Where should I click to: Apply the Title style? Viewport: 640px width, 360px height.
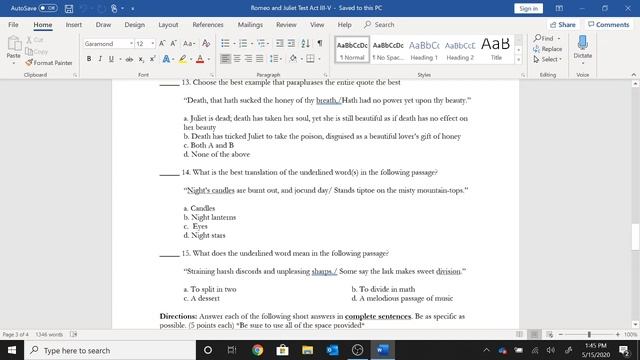click(x=496, y=50)
